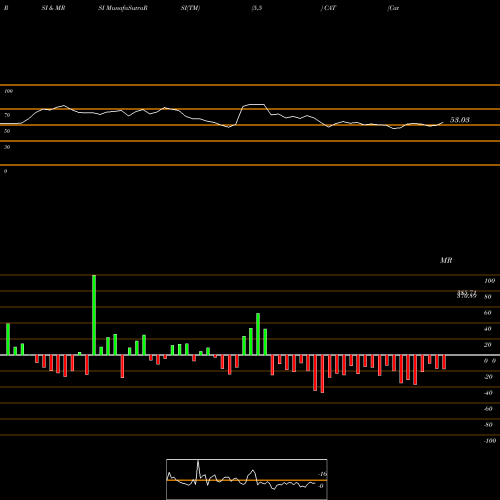Click the MR chart title label
This screenshot has height=500, width=500.
tap(446, 260)
